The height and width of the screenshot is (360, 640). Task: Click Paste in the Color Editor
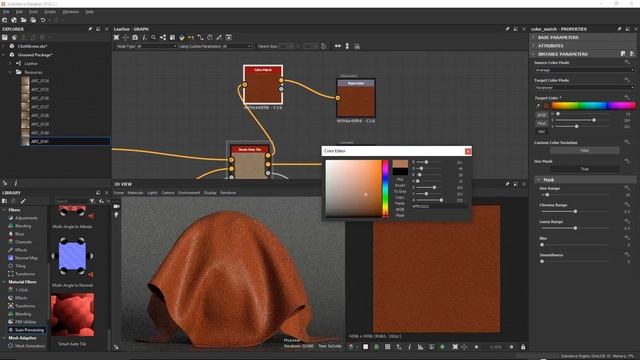point(400,203)
